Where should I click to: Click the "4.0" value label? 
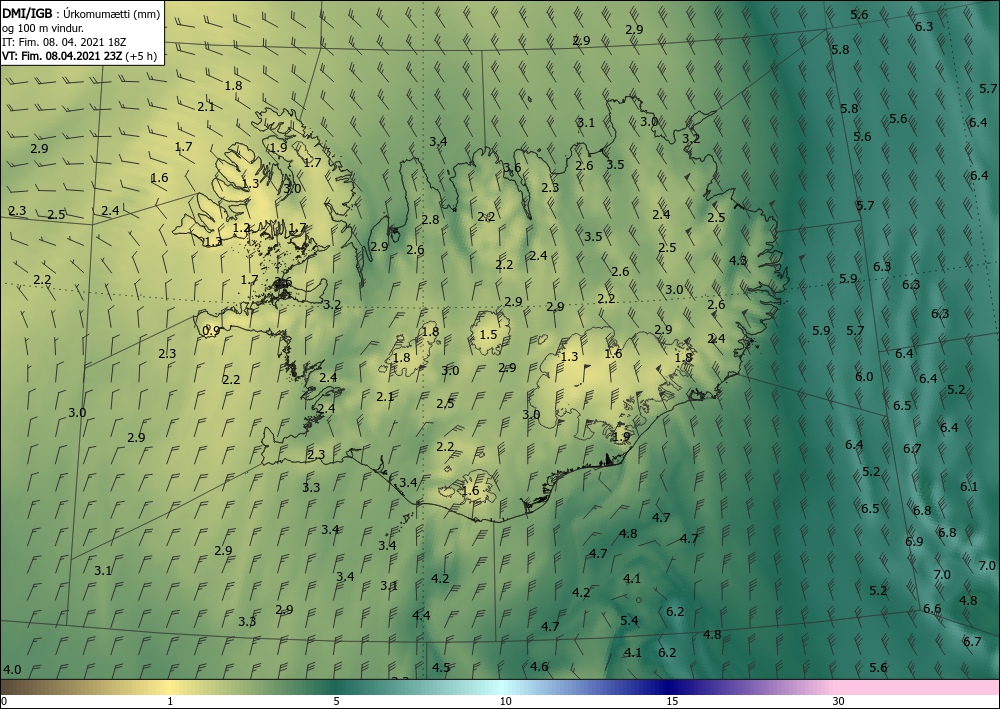[12, 669]
